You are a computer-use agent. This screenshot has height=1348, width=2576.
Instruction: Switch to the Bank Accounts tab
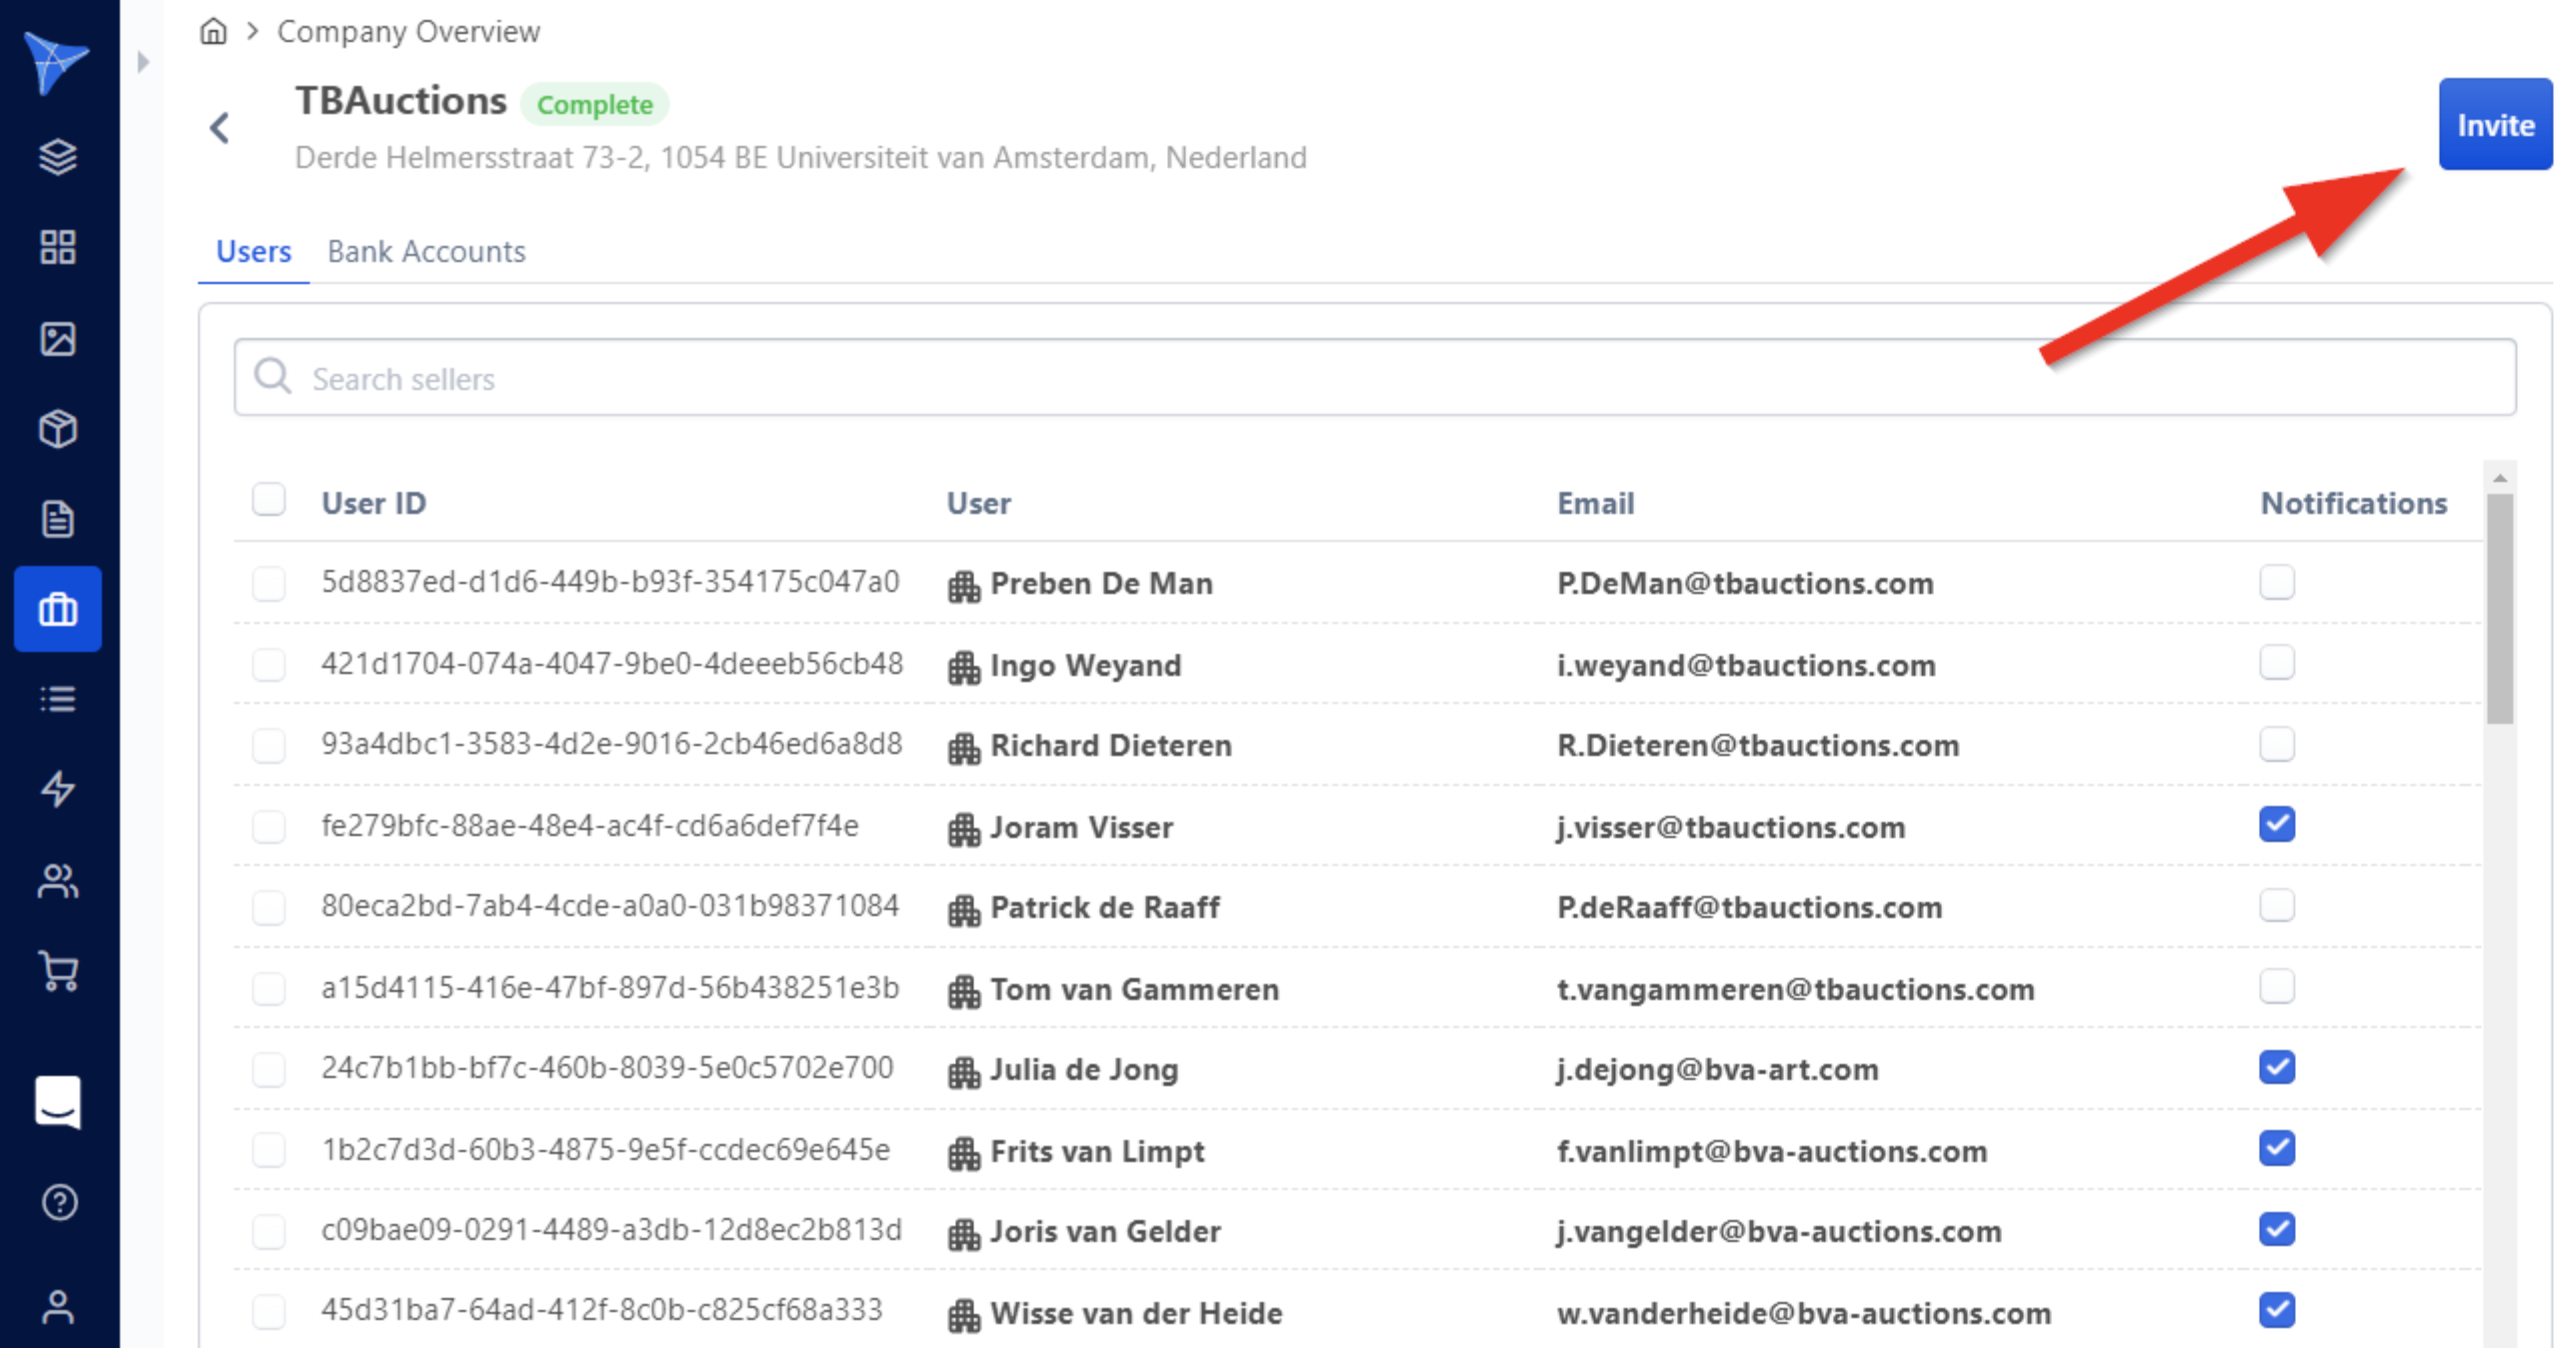point(426,251)
